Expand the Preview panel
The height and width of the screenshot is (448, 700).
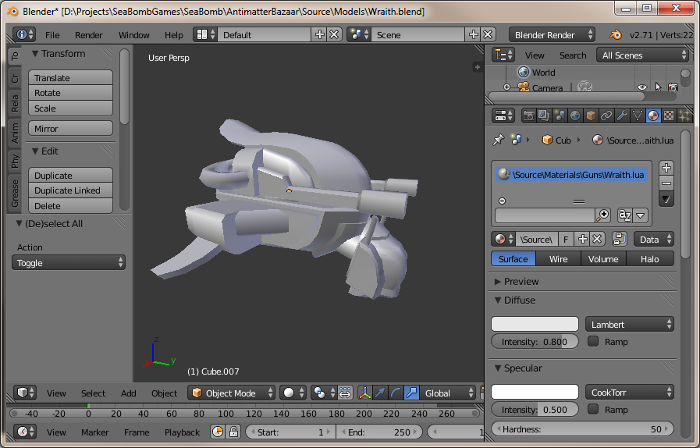tap(497, 282)
